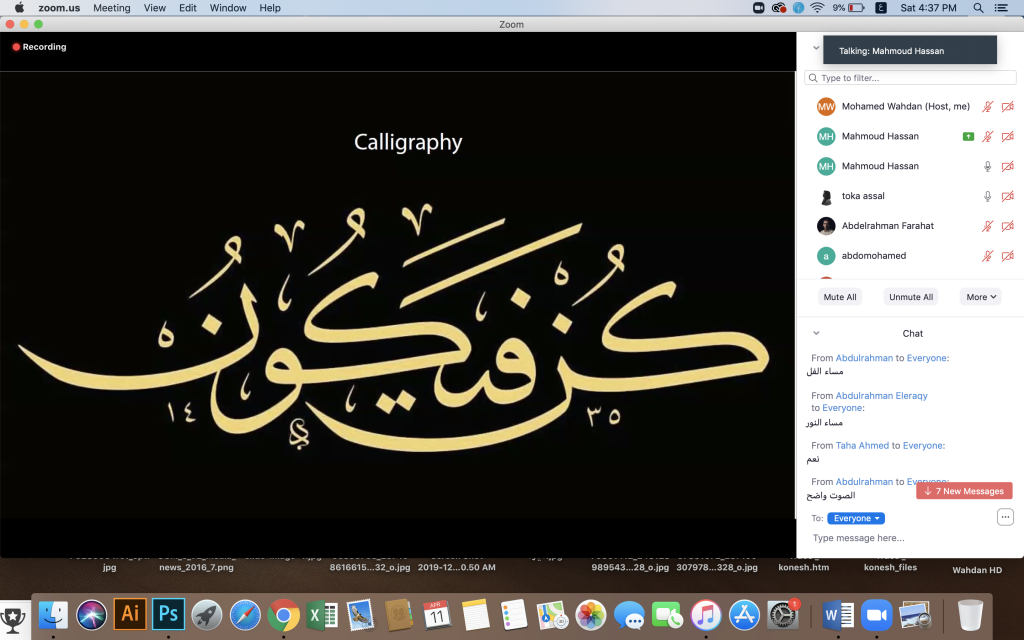This screenshot has height=640, width=1024.
Task: Open the More dropdown in participants panel
Action: 980,297
